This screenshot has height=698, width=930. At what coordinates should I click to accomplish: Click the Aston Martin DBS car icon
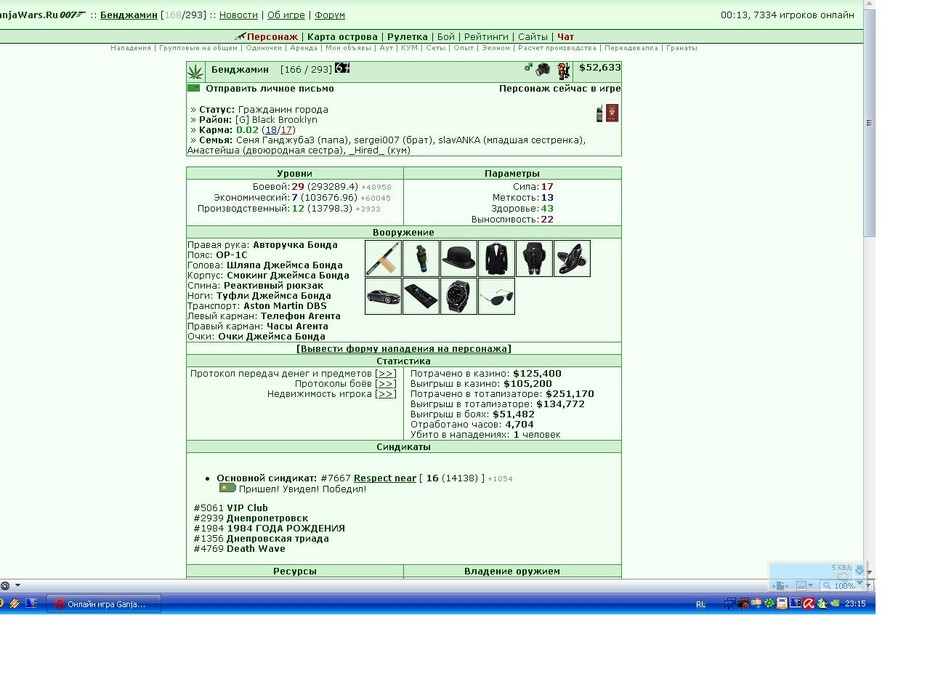pyautogui.click(x=383, y=297)
